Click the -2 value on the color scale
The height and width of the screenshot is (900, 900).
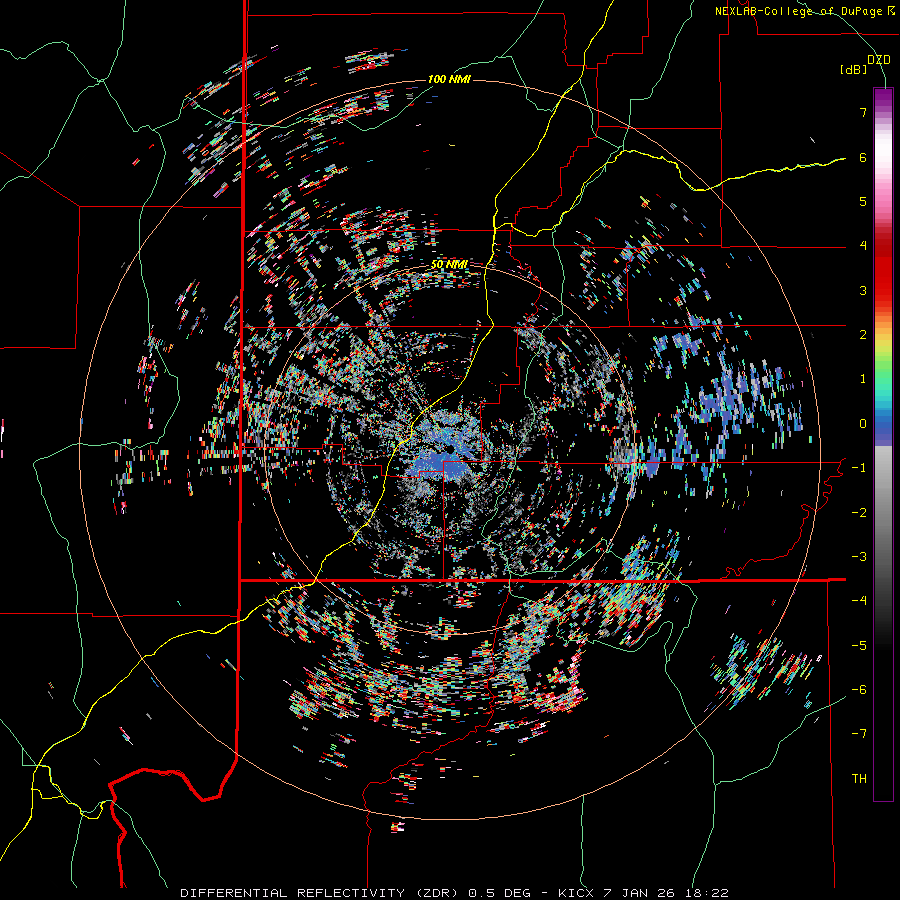(x=859, y=513)
